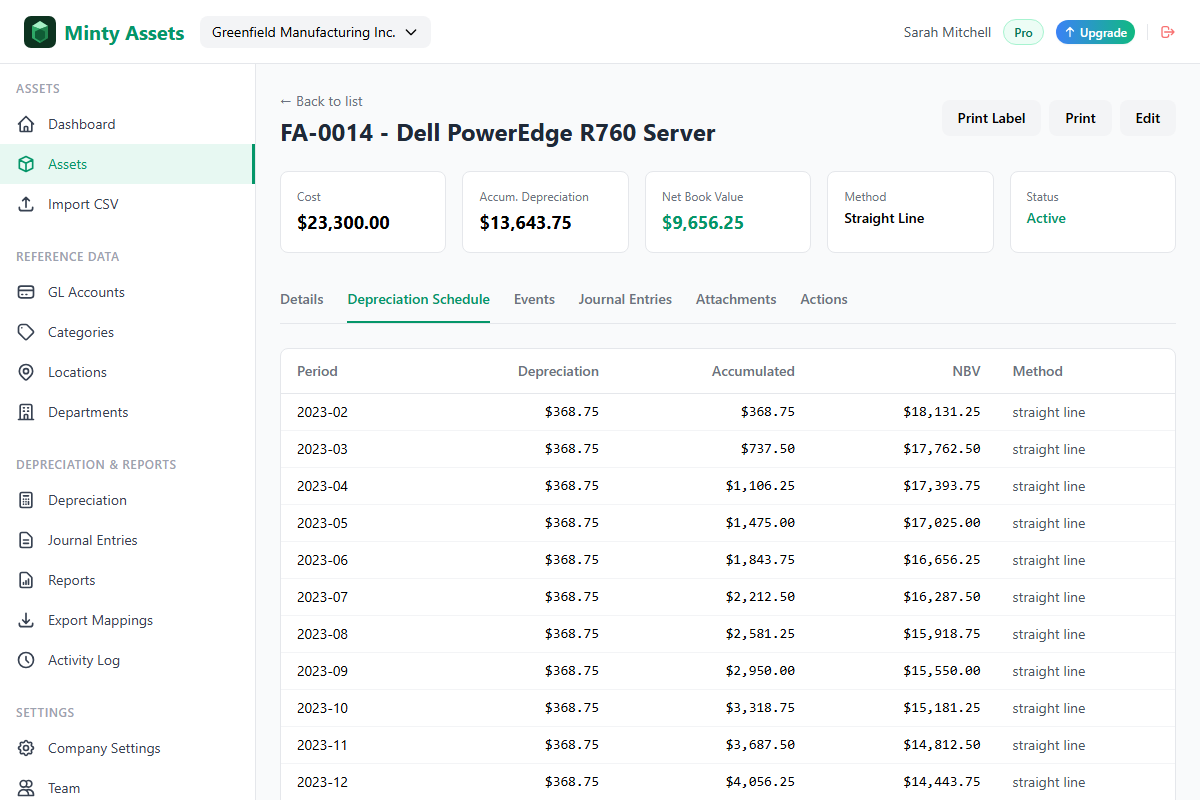1200x800 pixels.
Task: Click the 2023-12 period cell
Action: [322, 782]
